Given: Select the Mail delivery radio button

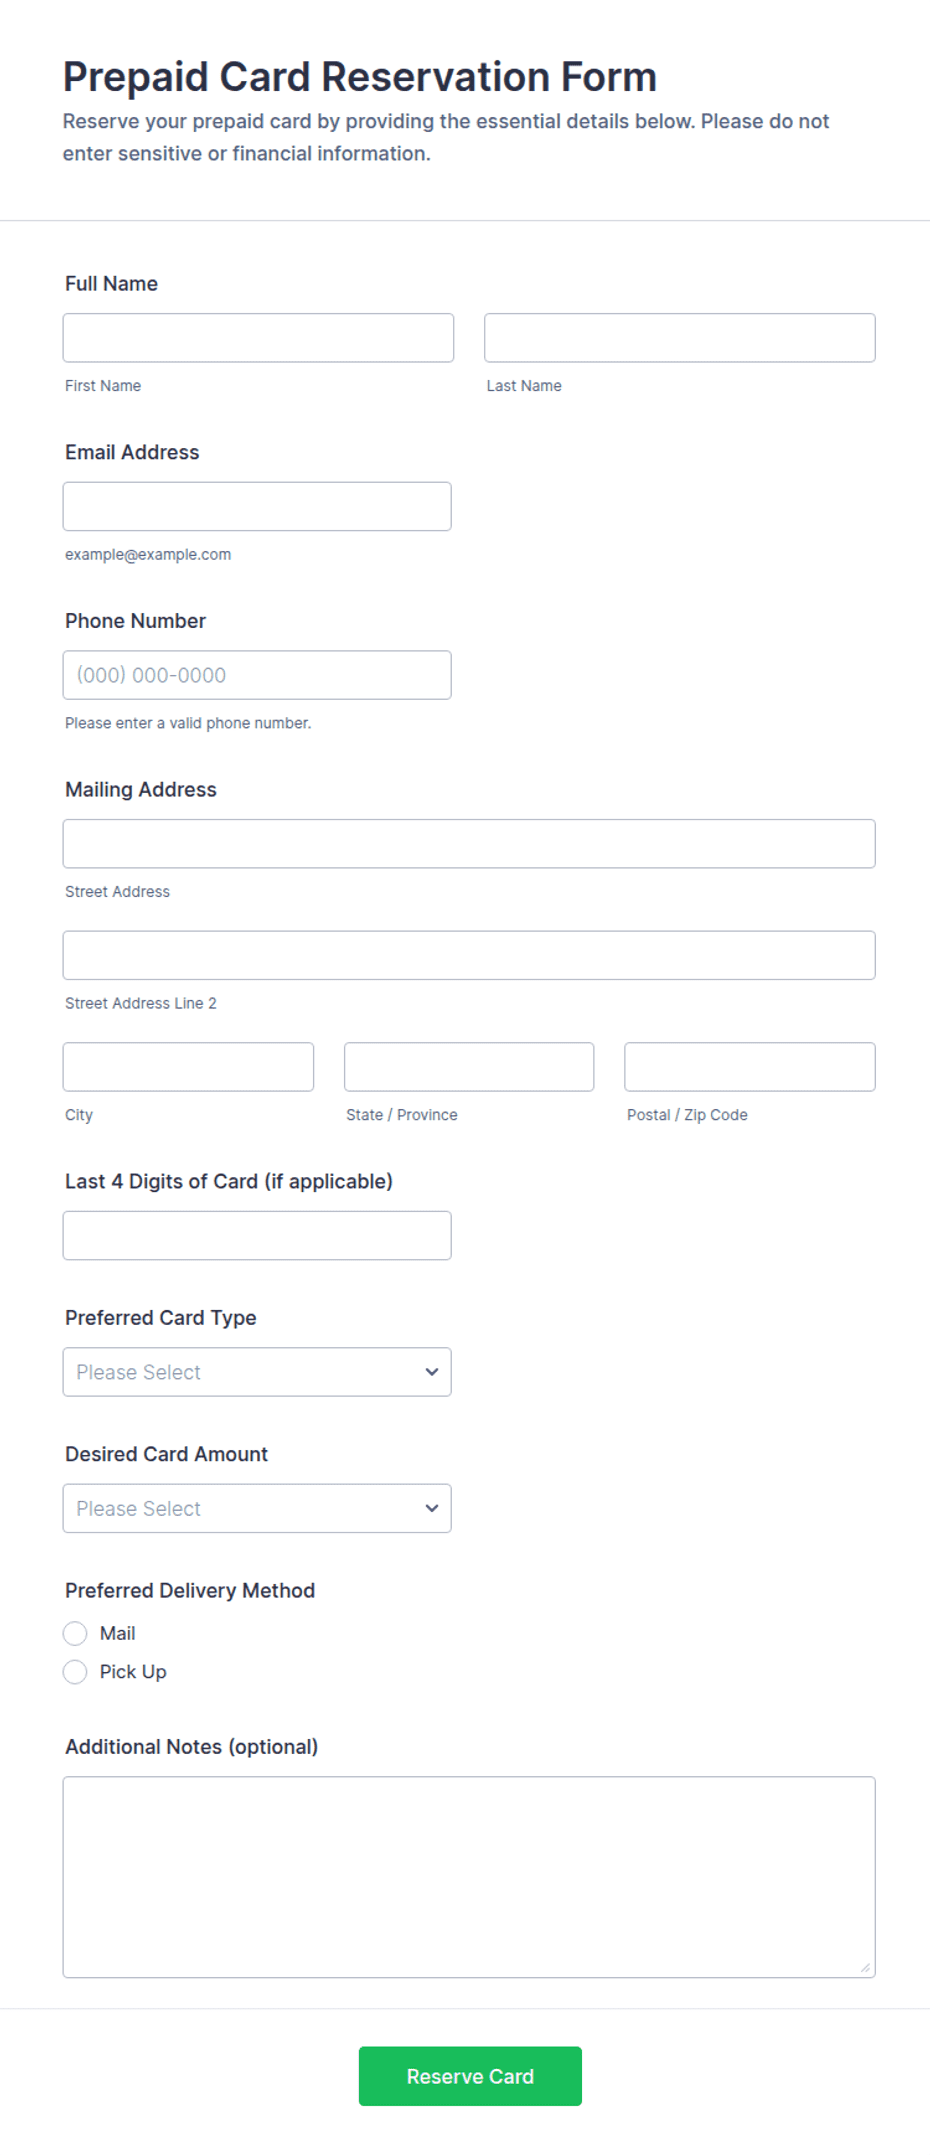Looking at the screenshot, I should 75,1633.
